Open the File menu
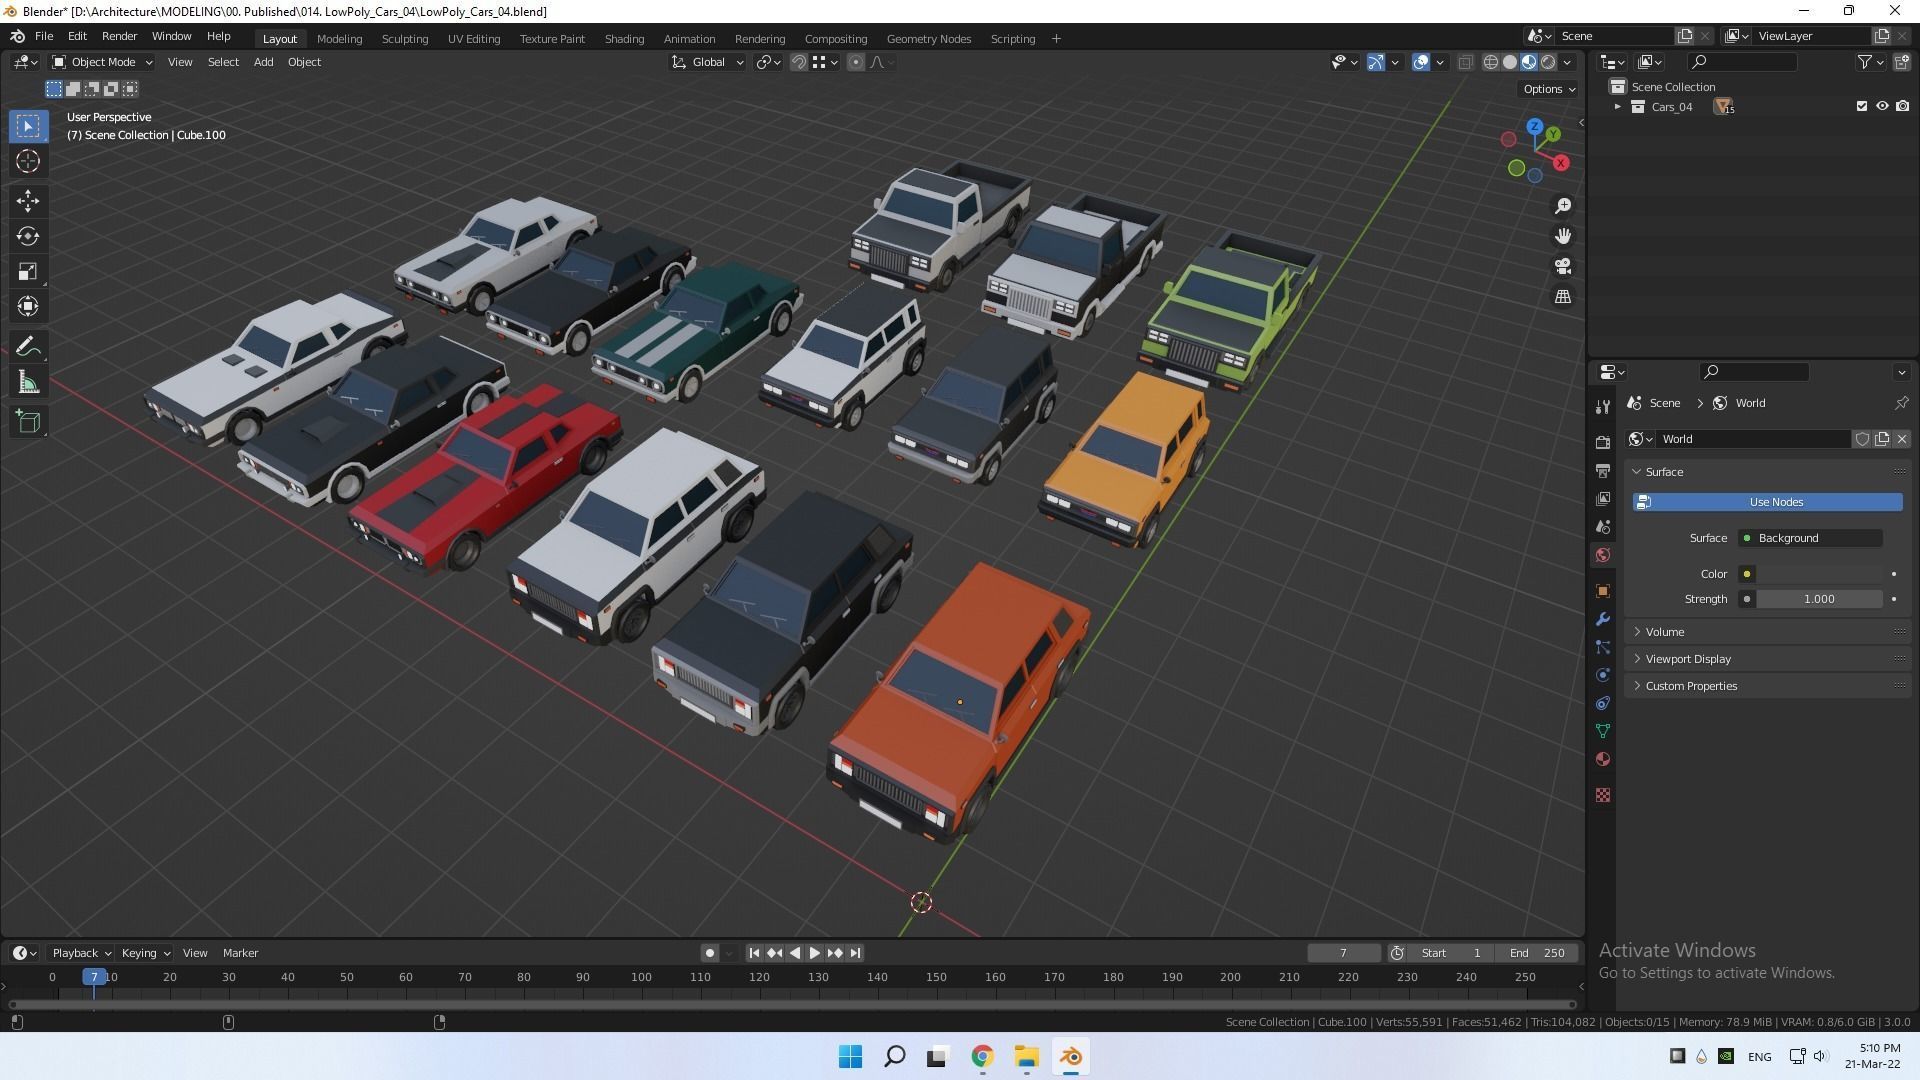This screenshot has height=1080, width=1920. [x=44, y=36]
